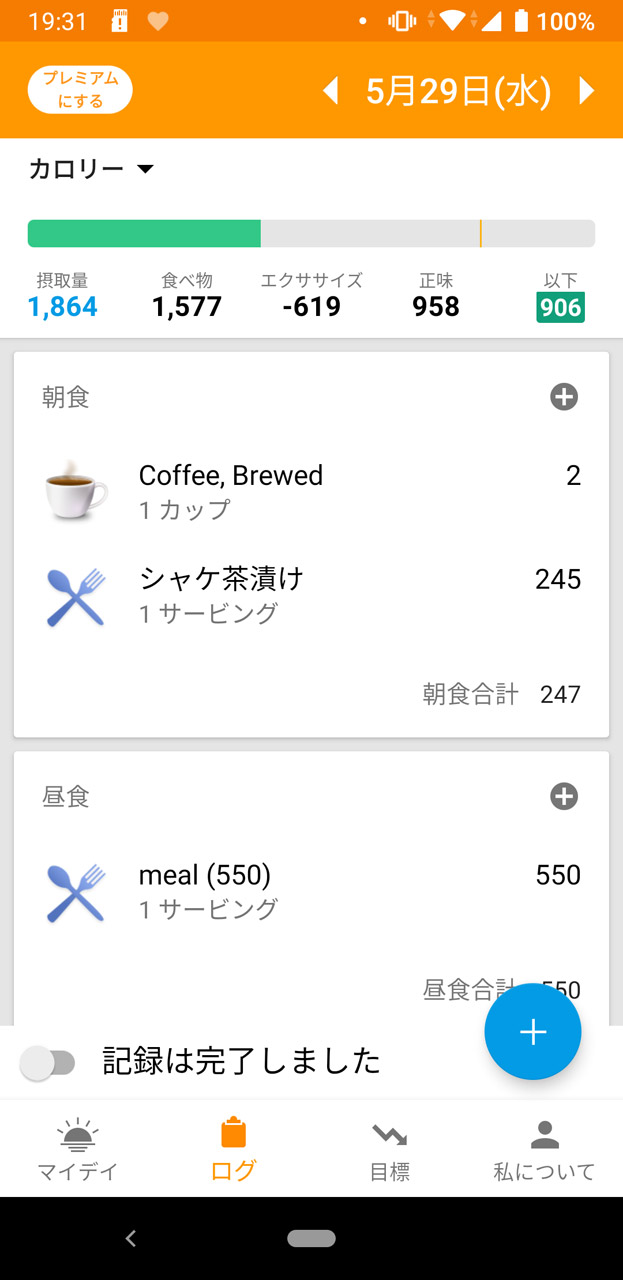623x1280 pixels.
Task: Tap the blue floating add button
Action: [x=532, y=1032]
